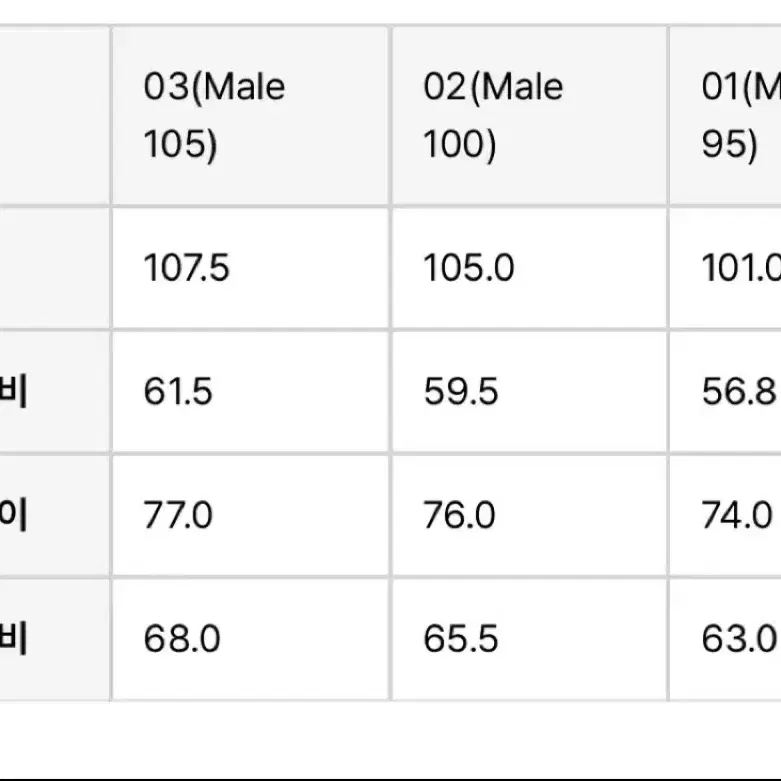Image resolution: width=781 pixels, height=781 pixels.
Task: Click the 107.5 measurement cell
Action: click(250, 268)
